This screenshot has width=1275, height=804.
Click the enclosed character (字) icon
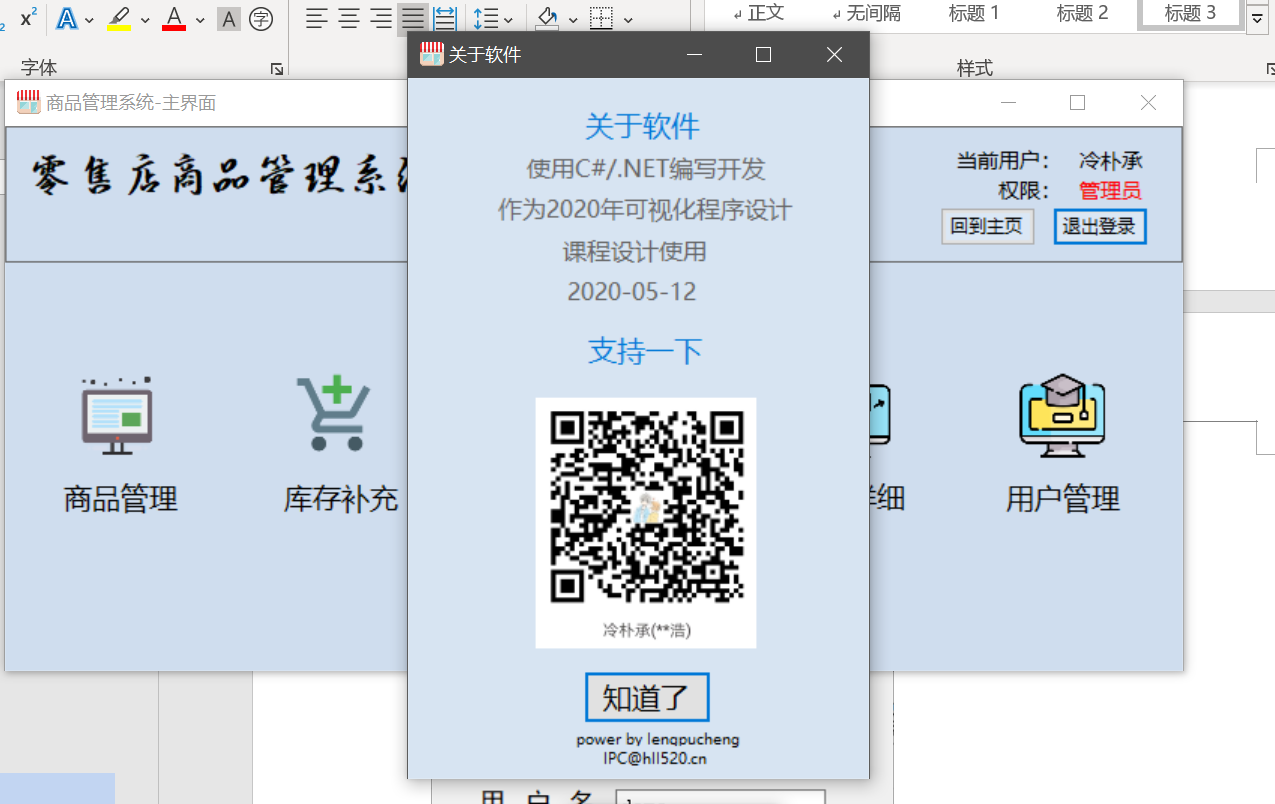pyautogui.click(x=261, y=18)
